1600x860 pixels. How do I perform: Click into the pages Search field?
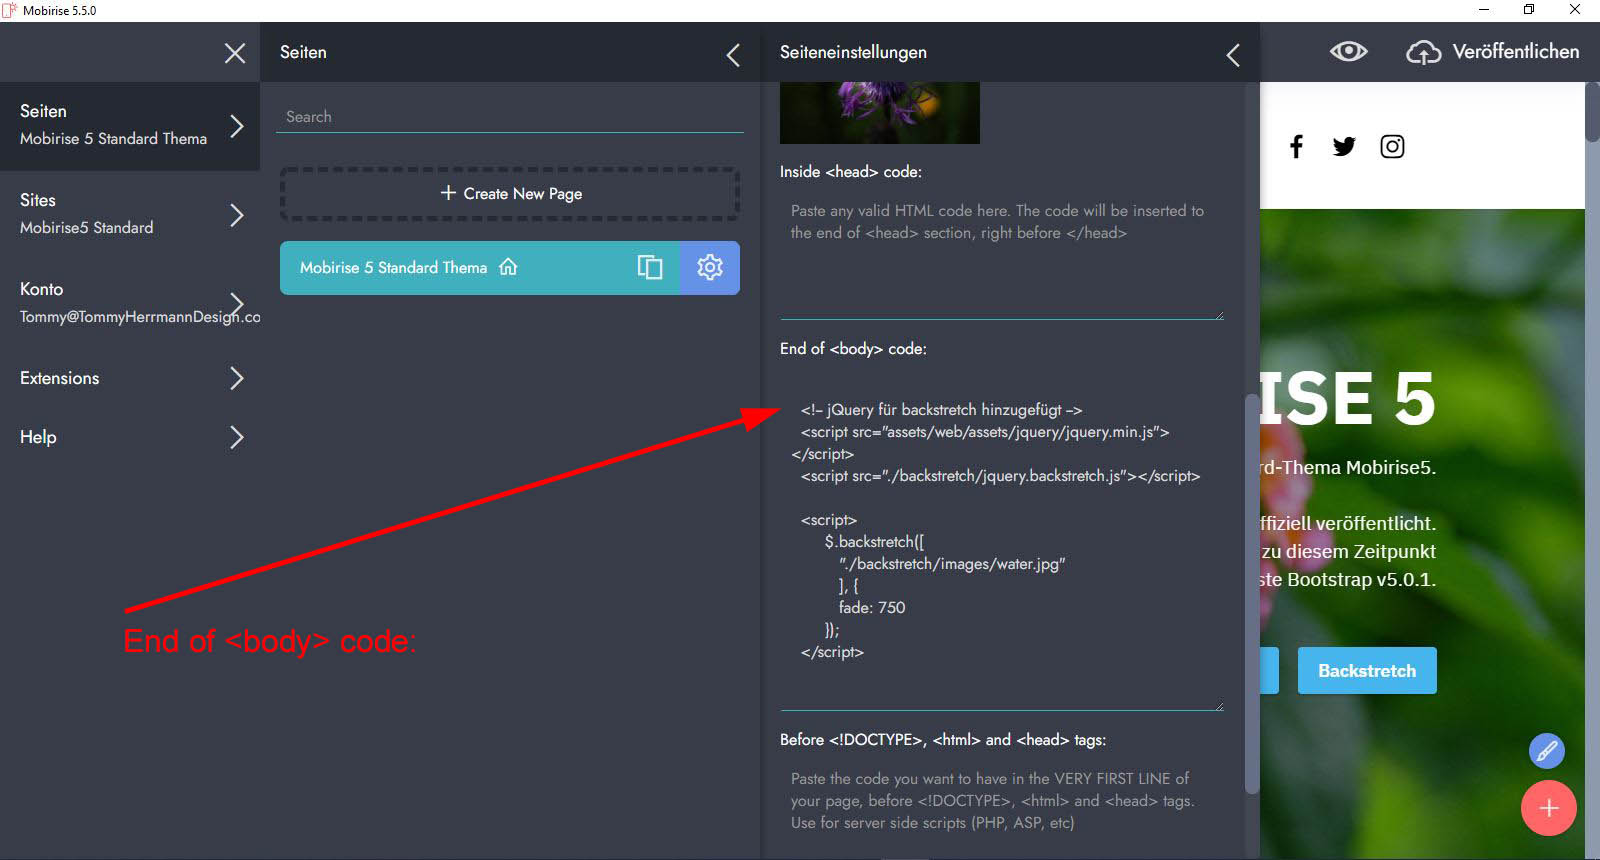coord(510,117)
